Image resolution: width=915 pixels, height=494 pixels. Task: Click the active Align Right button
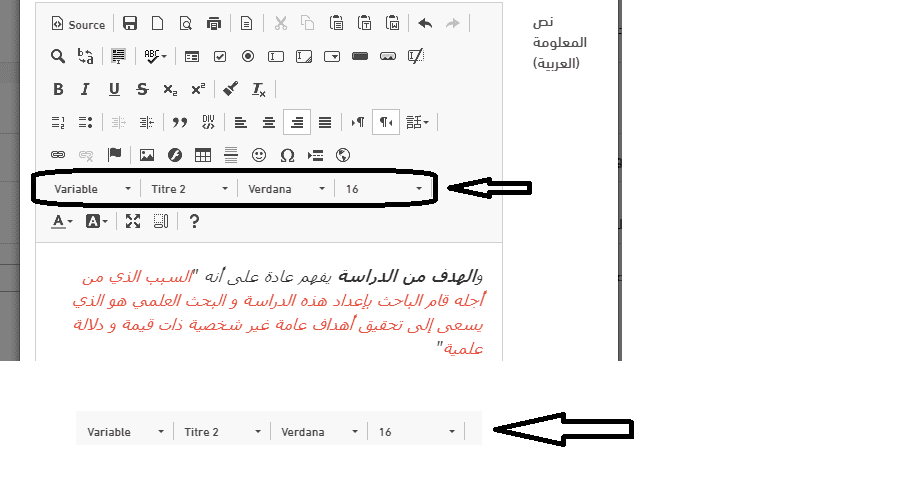click(x=296, y=122)
